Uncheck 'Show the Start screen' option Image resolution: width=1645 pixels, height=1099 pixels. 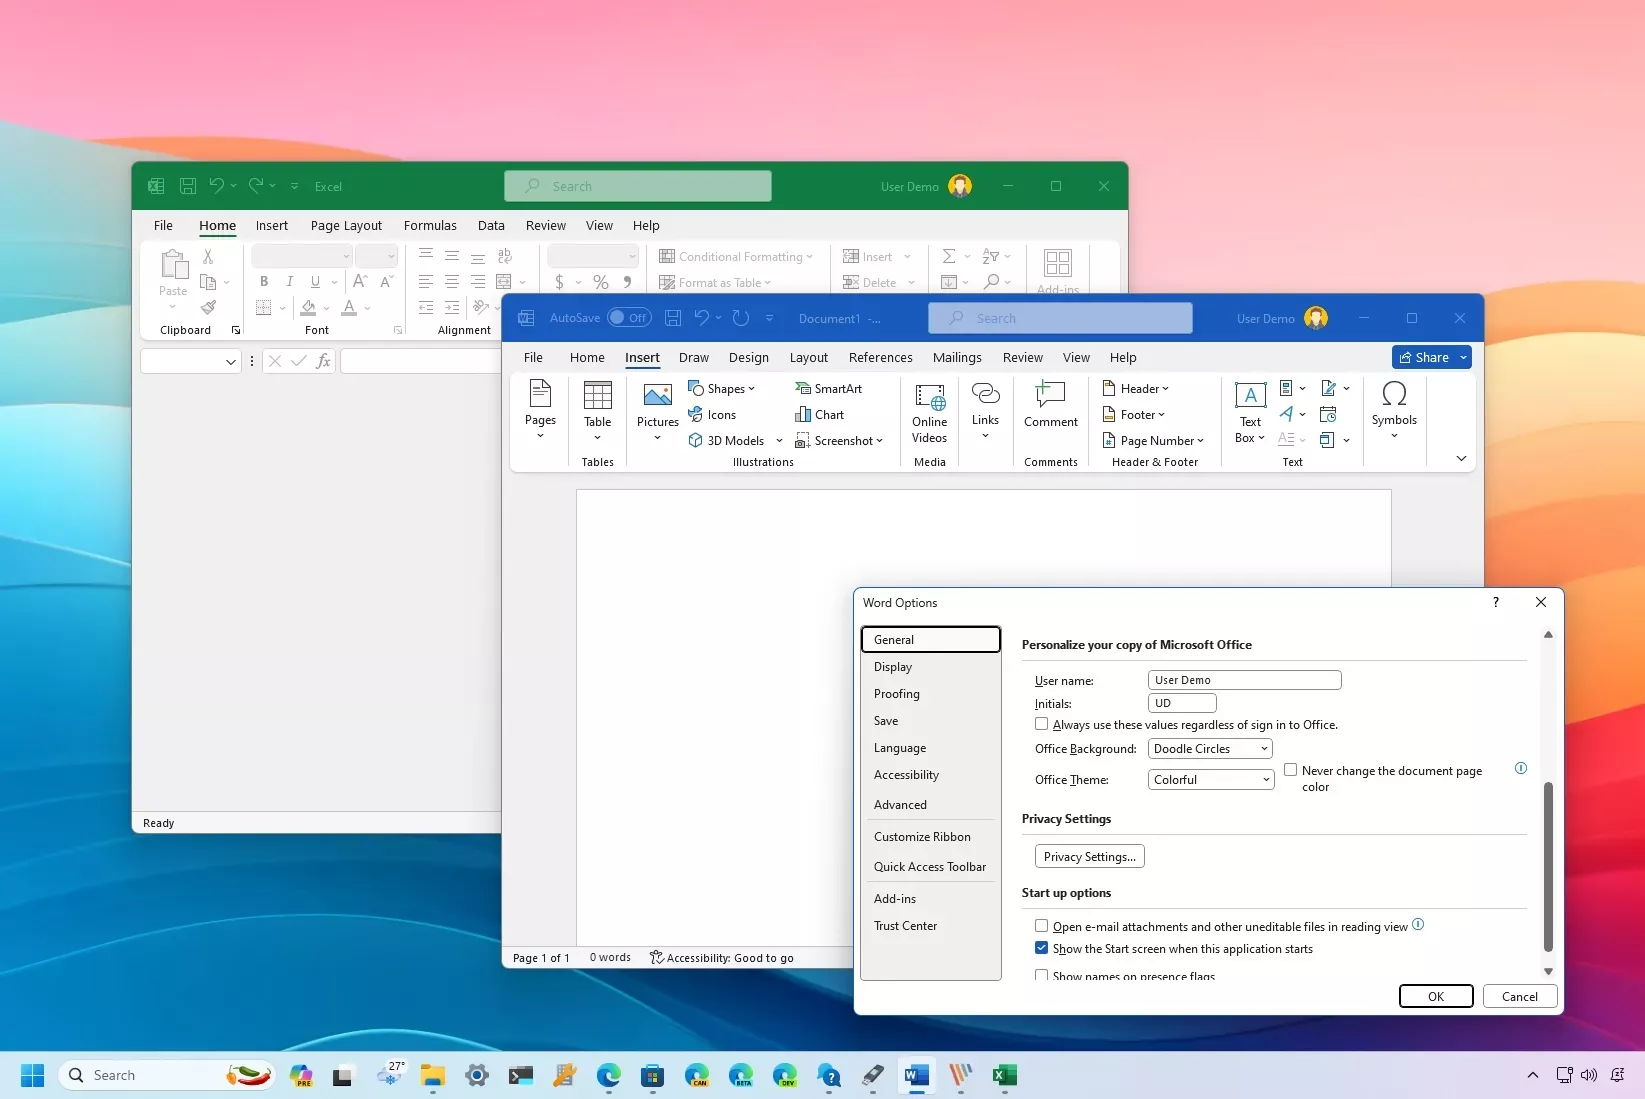pyautogui.click(x=1042, y=948)
